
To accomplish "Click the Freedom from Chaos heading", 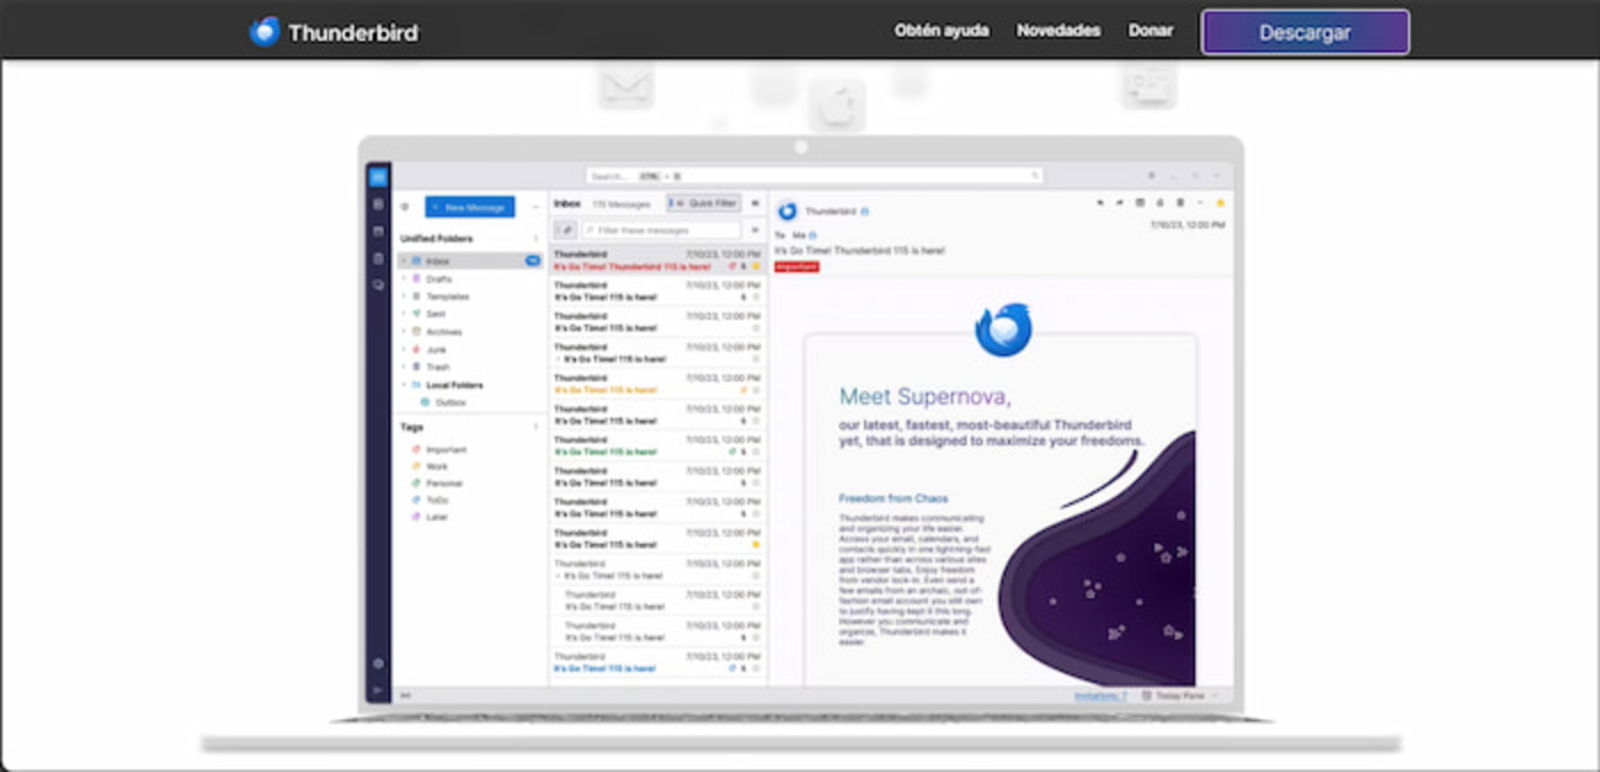I will tap(893, 498).
